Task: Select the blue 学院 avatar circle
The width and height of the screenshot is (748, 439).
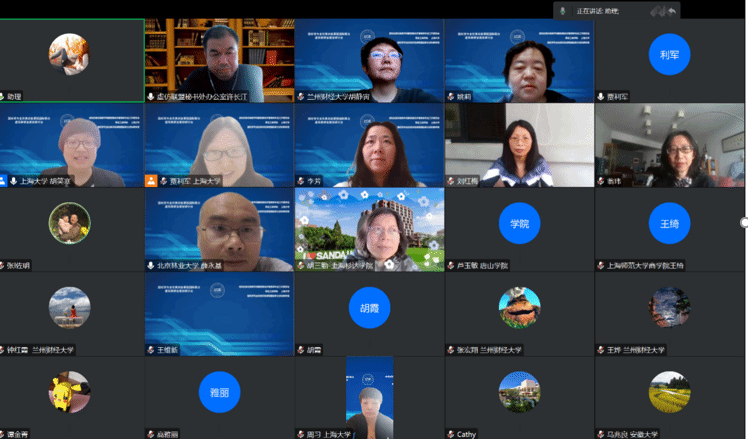Action: click(x=519, y=223)
